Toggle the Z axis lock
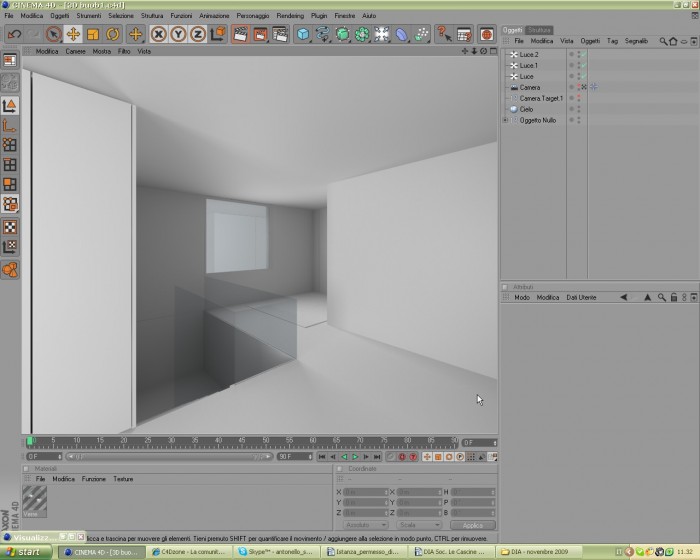The height and width of the screenshot is (560, 700). click(x=198, y=34)
